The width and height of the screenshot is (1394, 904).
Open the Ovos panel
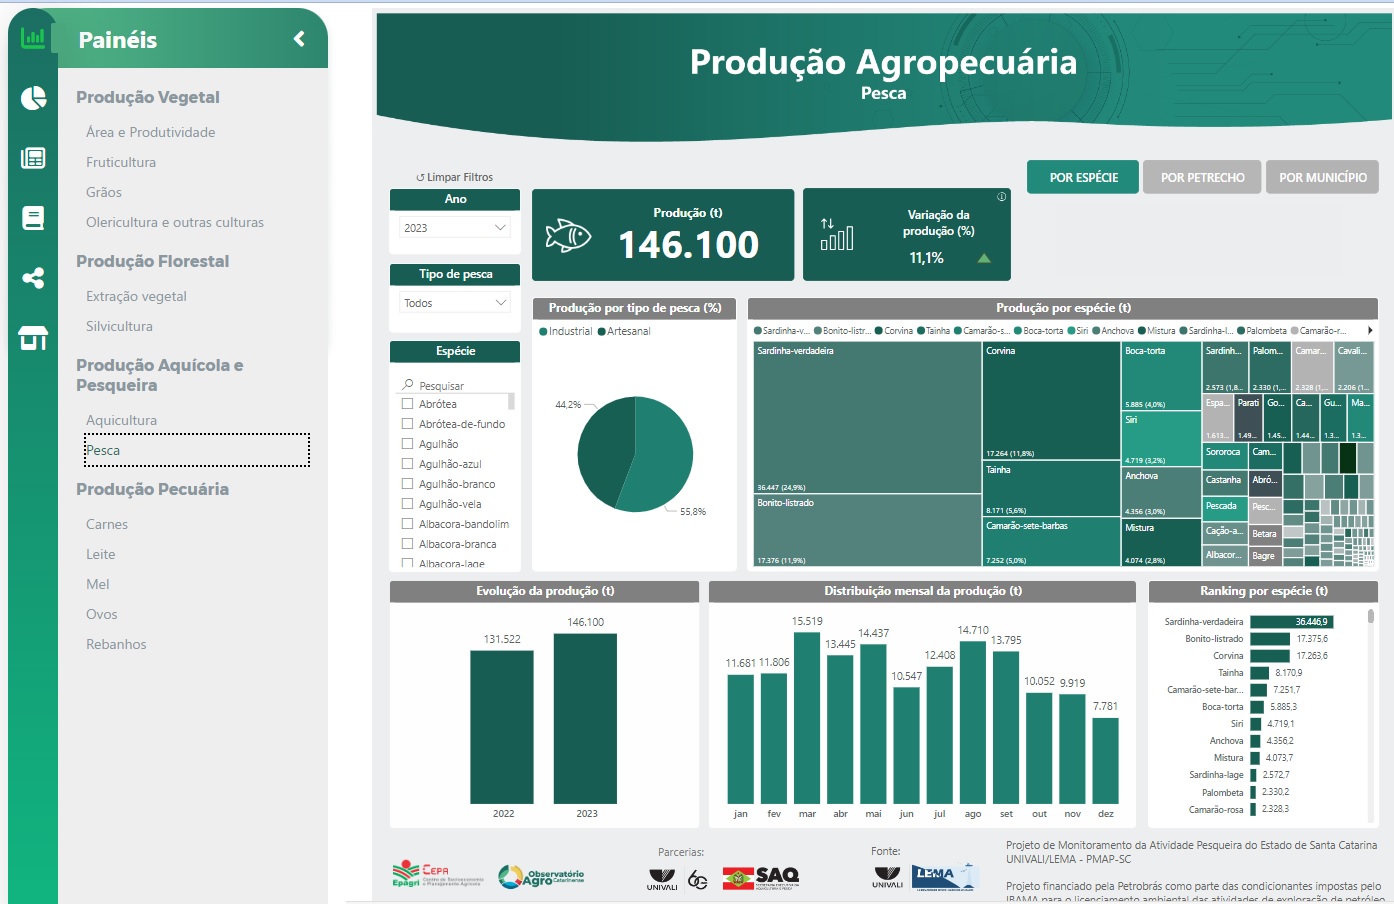pyautogui.click(x=101, y=614)
